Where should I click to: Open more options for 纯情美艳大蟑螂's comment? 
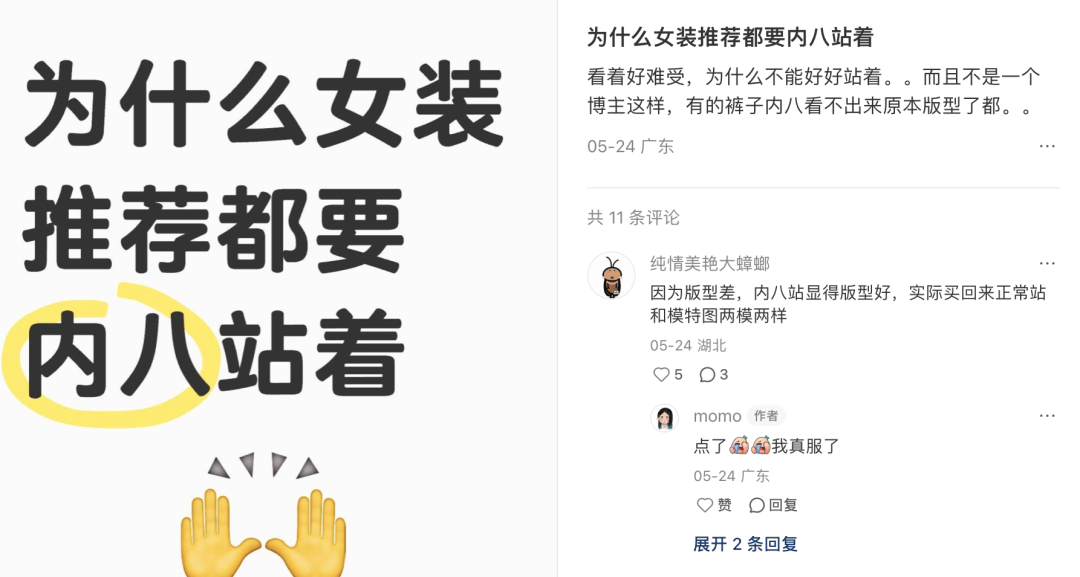click(1047, 263)
